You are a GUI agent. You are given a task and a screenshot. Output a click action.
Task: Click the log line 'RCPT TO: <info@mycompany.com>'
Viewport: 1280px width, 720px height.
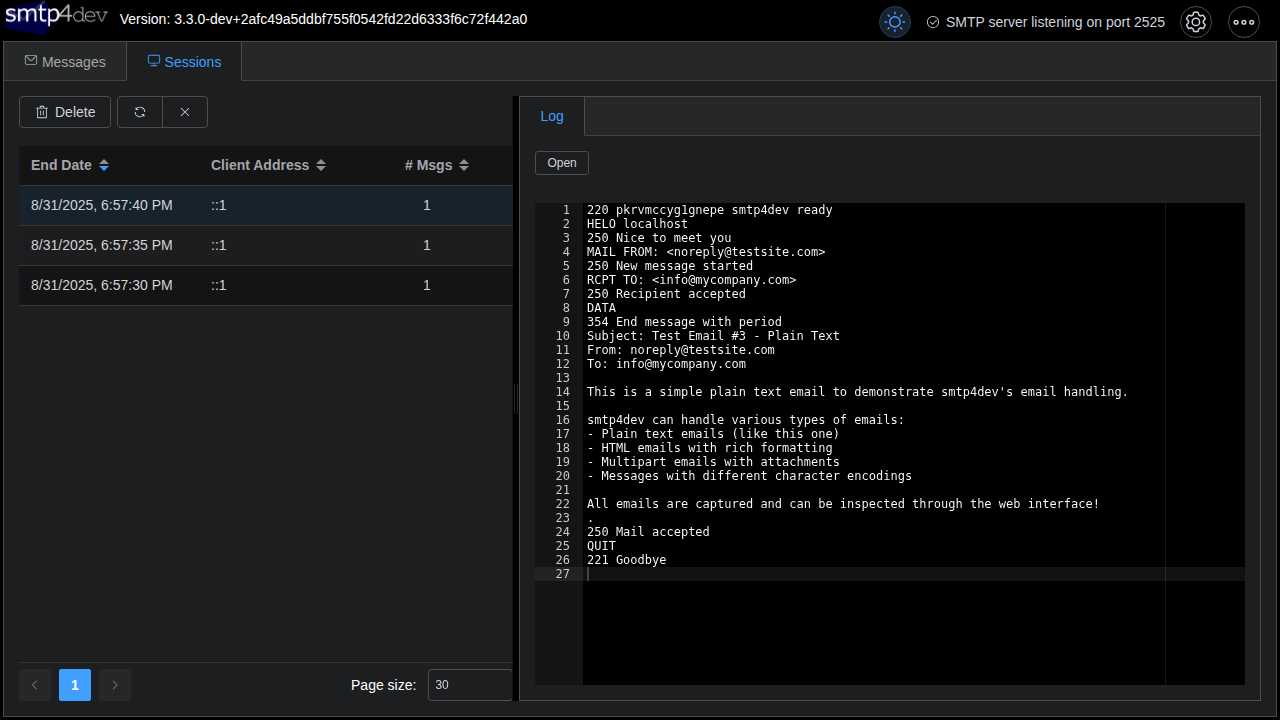tap(691, 280)
